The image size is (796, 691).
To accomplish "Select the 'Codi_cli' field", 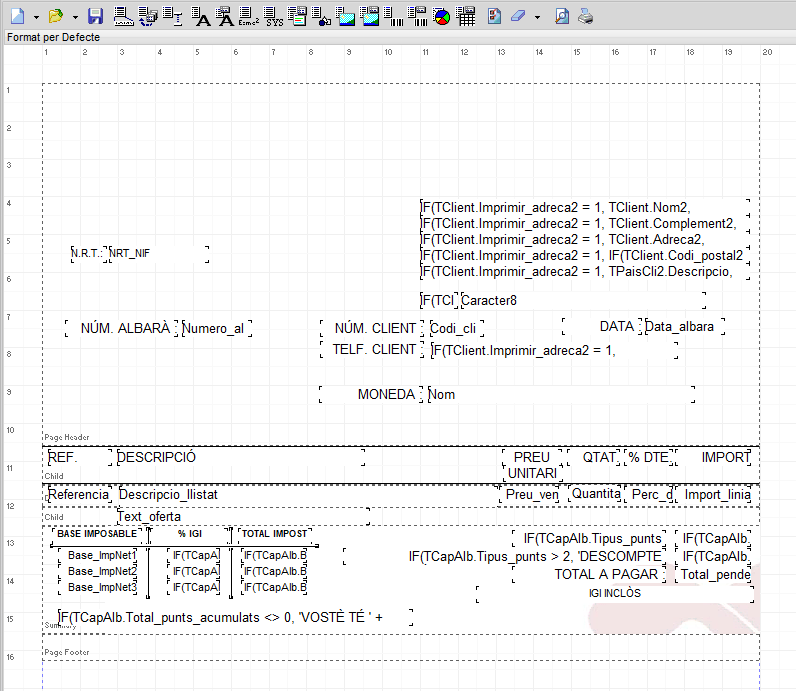I will coord(456,328).
